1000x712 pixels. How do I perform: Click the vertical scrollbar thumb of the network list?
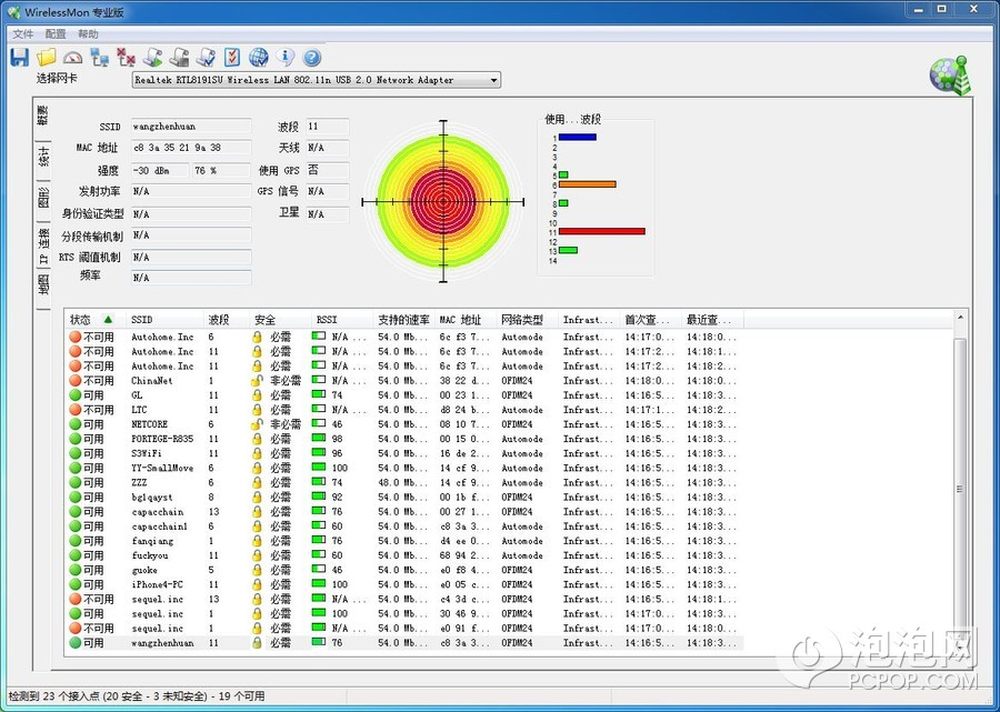pos(960,489)
